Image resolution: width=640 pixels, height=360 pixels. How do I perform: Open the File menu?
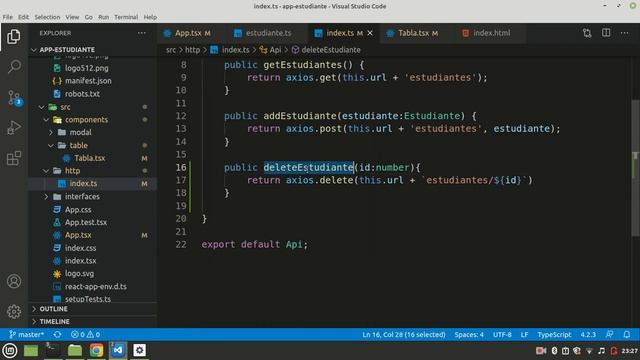7,17
